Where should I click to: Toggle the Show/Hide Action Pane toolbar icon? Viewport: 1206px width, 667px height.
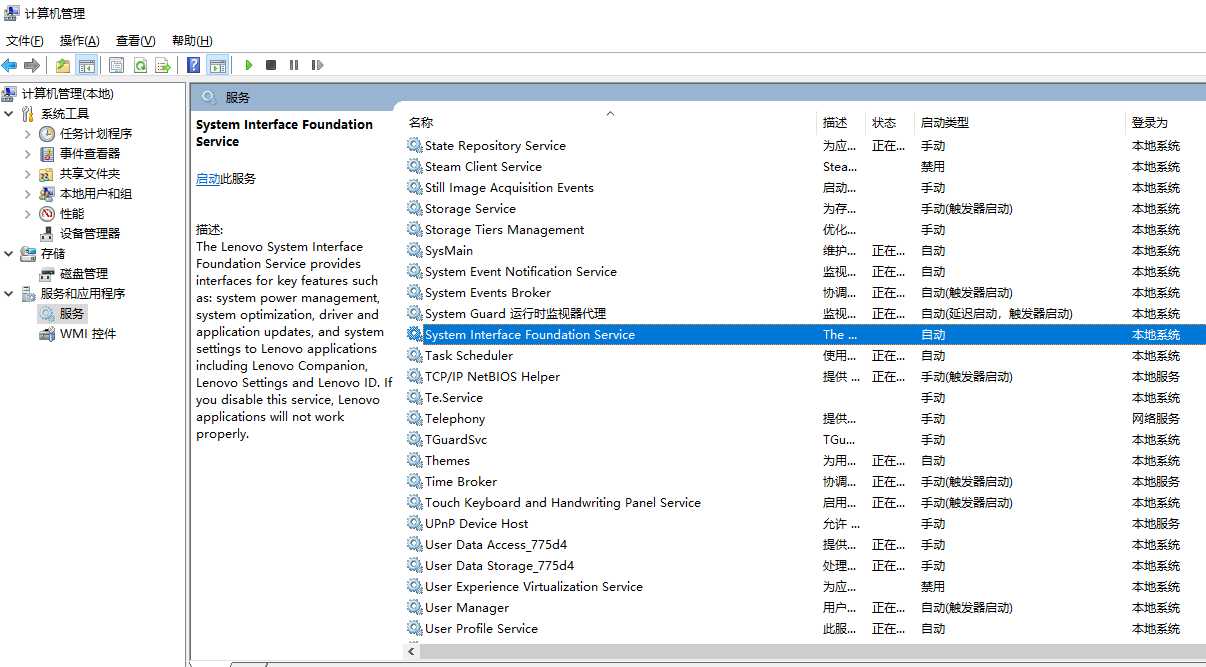coord(218,65)
